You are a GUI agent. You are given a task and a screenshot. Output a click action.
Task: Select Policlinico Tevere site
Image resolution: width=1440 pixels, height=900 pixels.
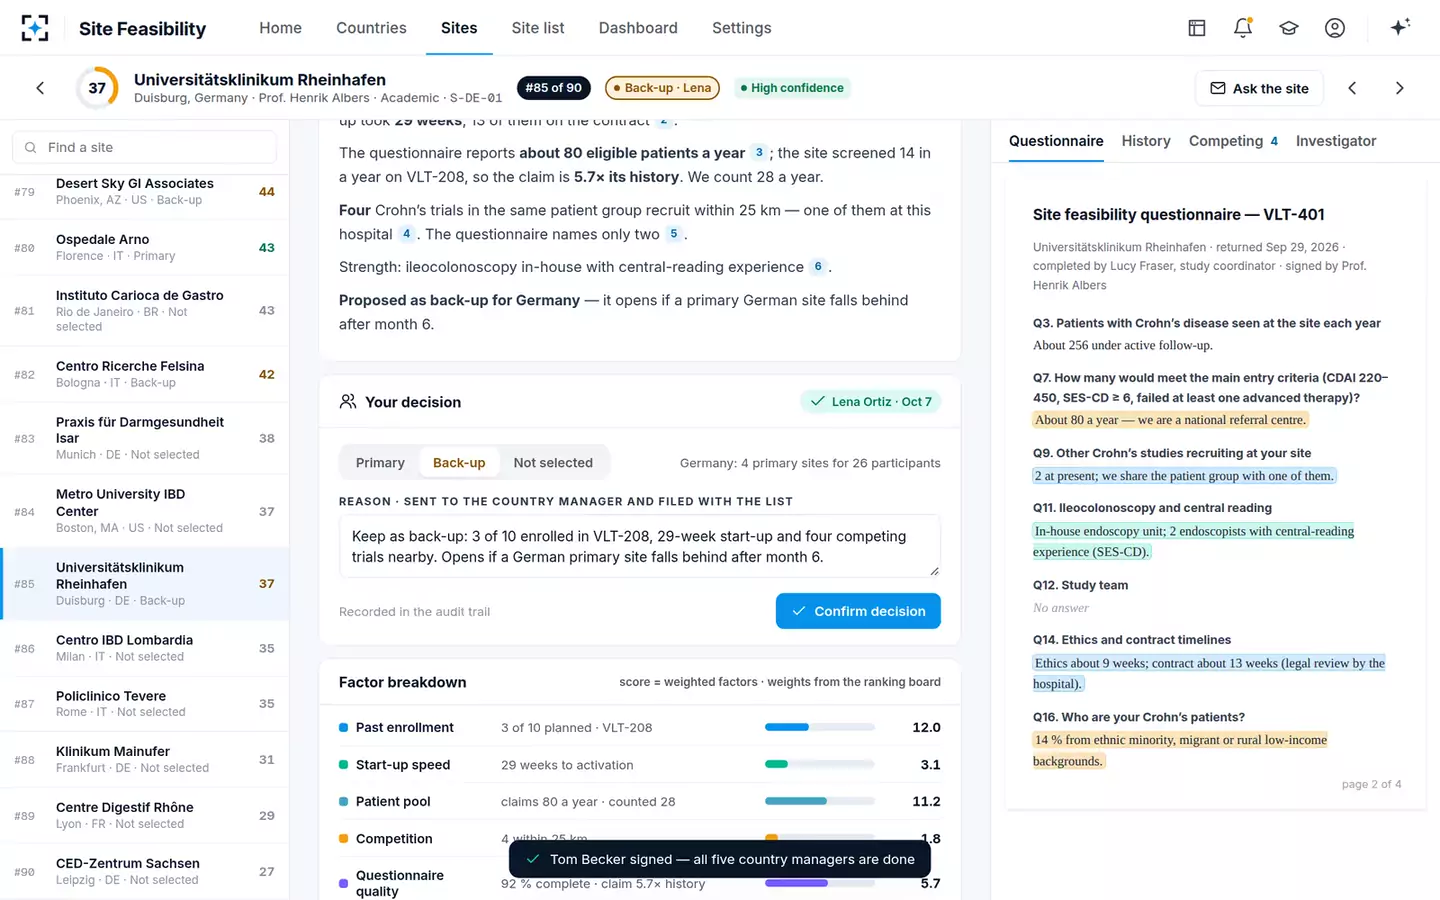click(x=145, y=704)
